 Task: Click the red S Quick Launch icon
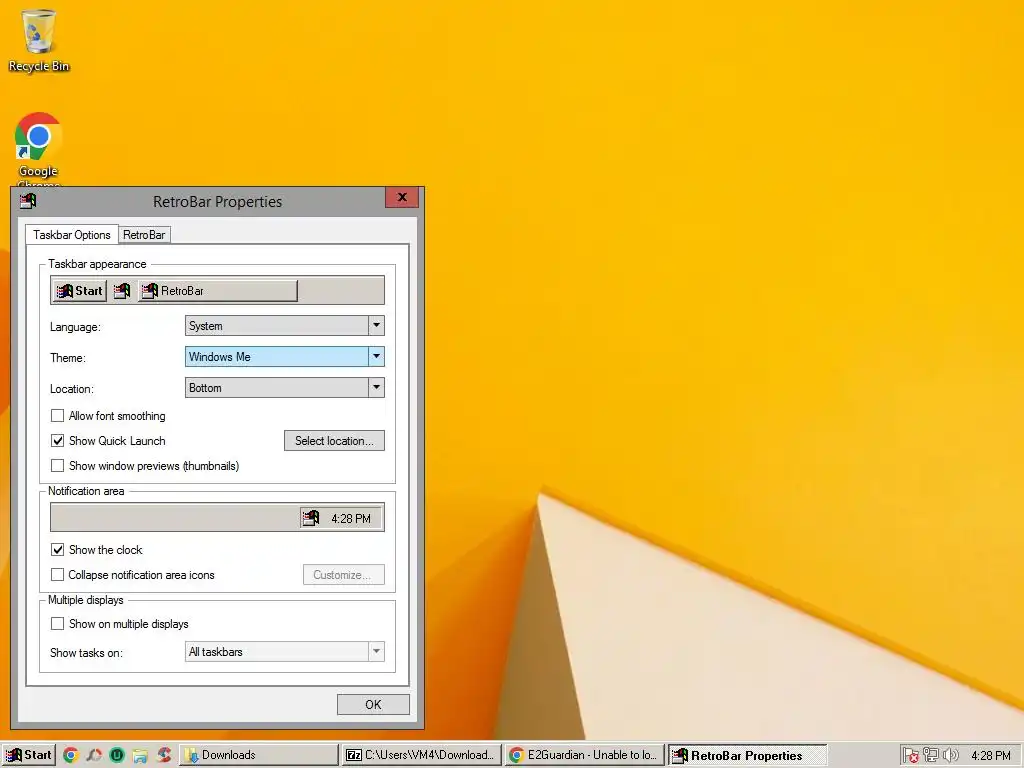pyautogui.click(x=164, y=756)
